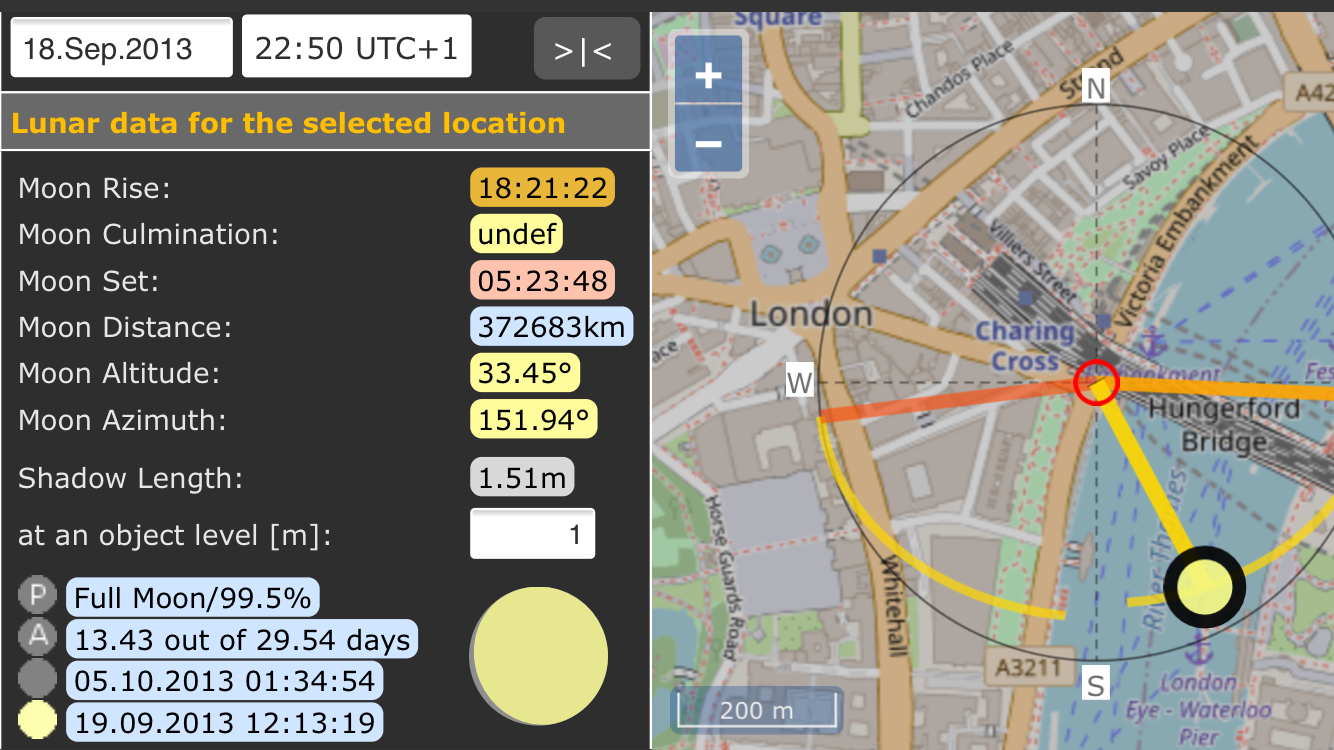Screen dimensions: 1334x750
Task: Click full moon date 19.09.2013 12:13:19
Action: point(225,722)
